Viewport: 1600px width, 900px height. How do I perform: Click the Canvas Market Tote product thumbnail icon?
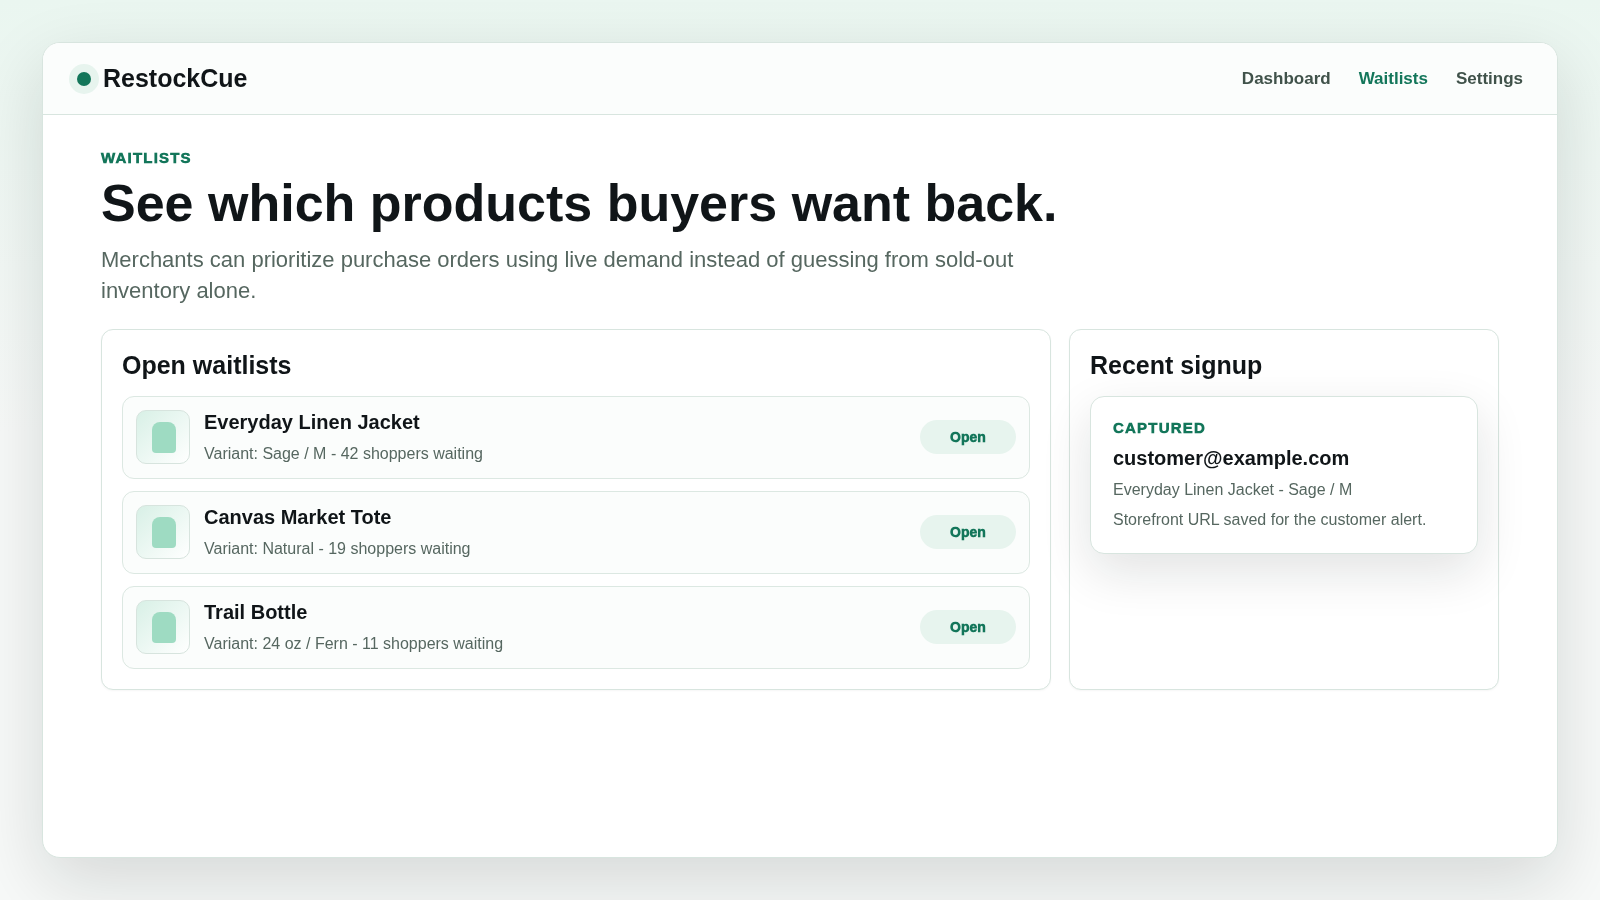pyautogui.click(x=163, y=532)
